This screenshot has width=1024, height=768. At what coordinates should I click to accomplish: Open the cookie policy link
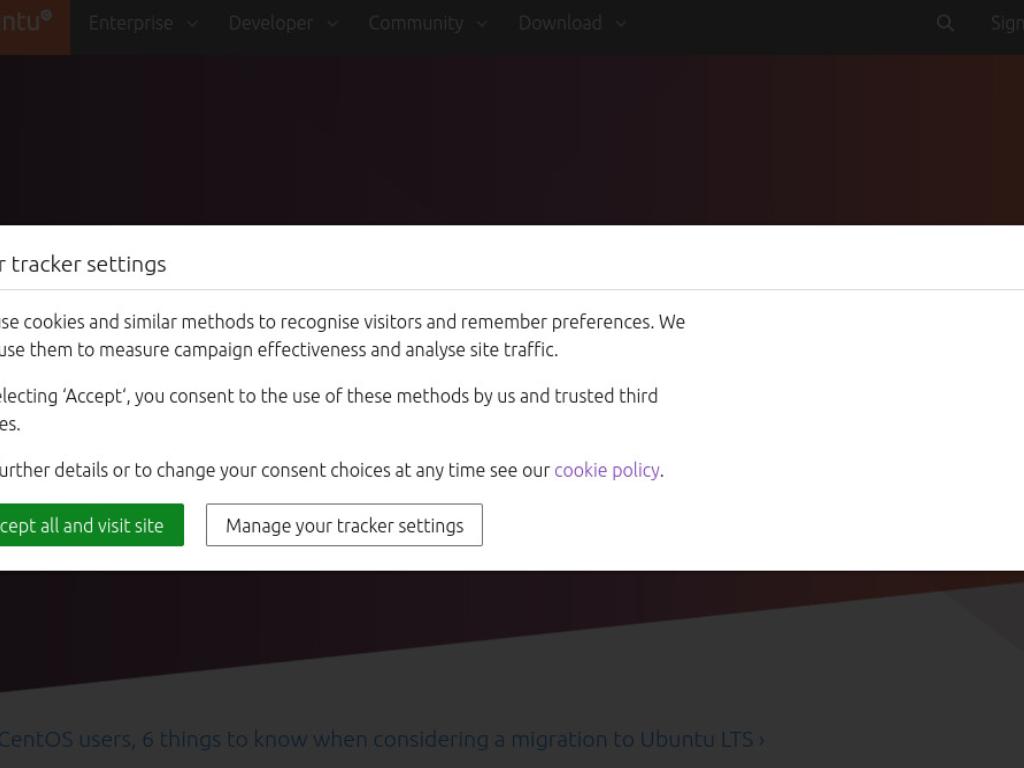pos(607,470)
